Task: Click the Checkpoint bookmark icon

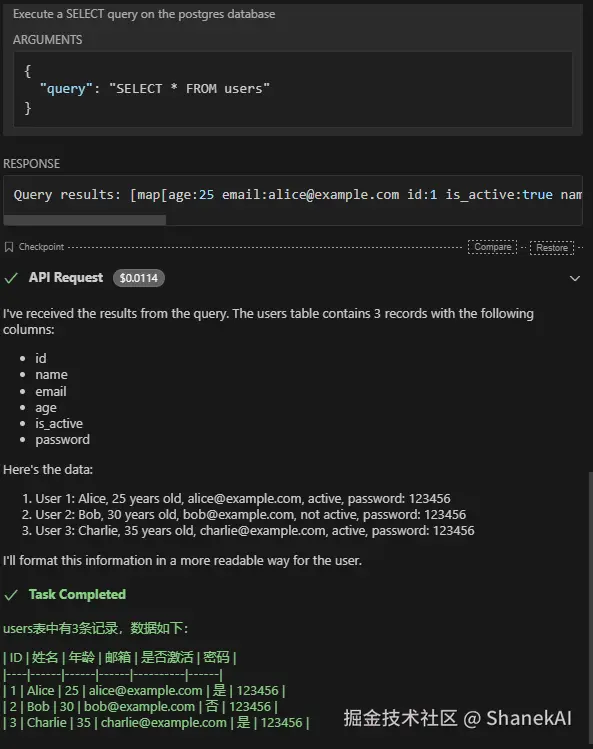Action: pyautogui.click(x=9, y=247)
